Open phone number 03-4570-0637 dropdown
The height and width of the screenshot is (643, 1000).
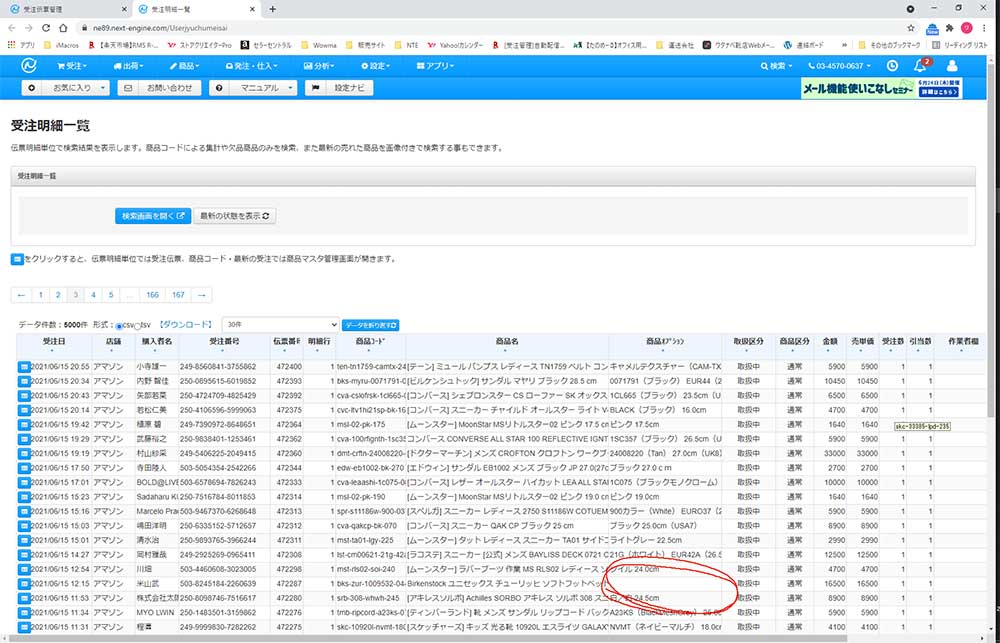pos(839,66)
